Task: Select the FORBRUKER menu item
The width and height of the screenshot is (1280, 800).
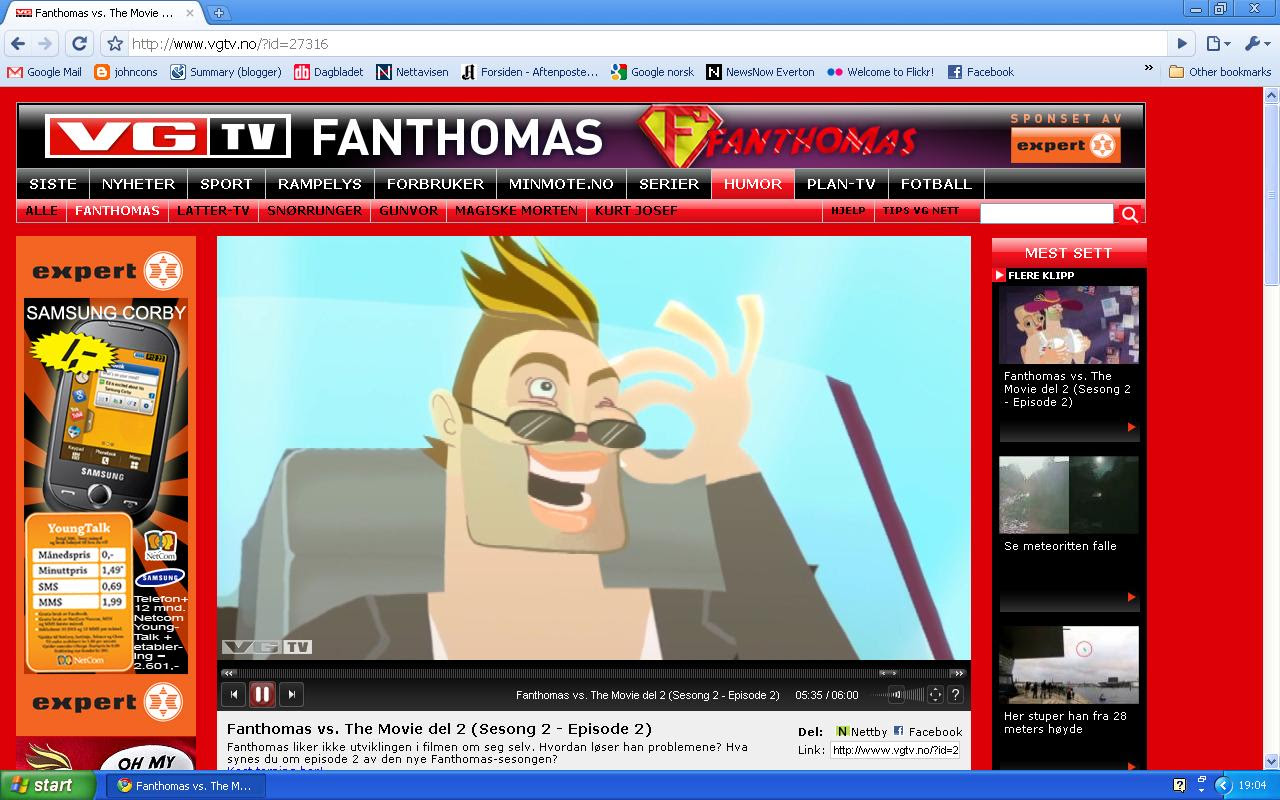Action: (435, 184)
